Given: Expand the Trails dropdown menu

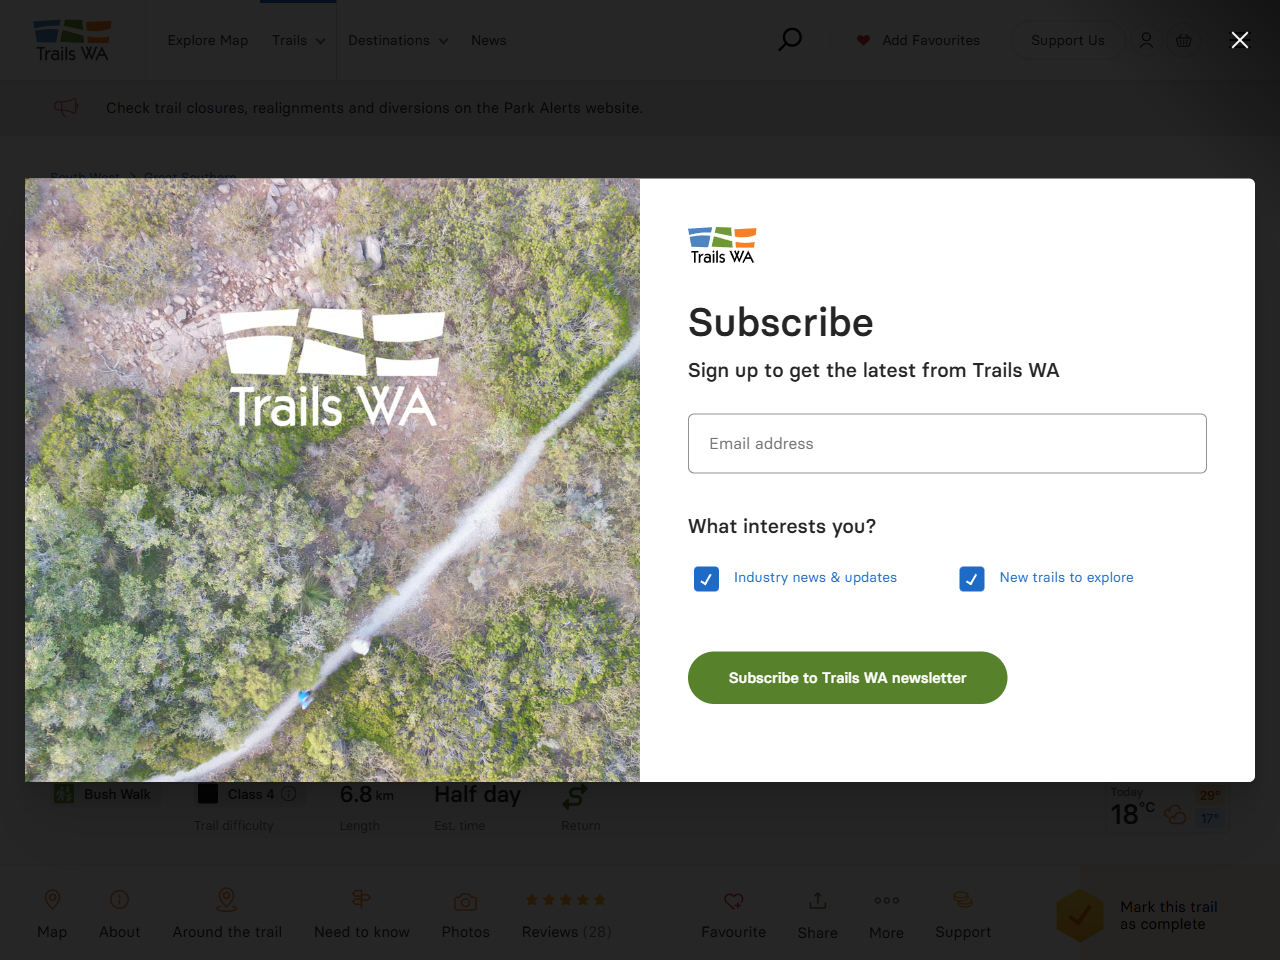Looking at the screenshot, I should [298, 41].
